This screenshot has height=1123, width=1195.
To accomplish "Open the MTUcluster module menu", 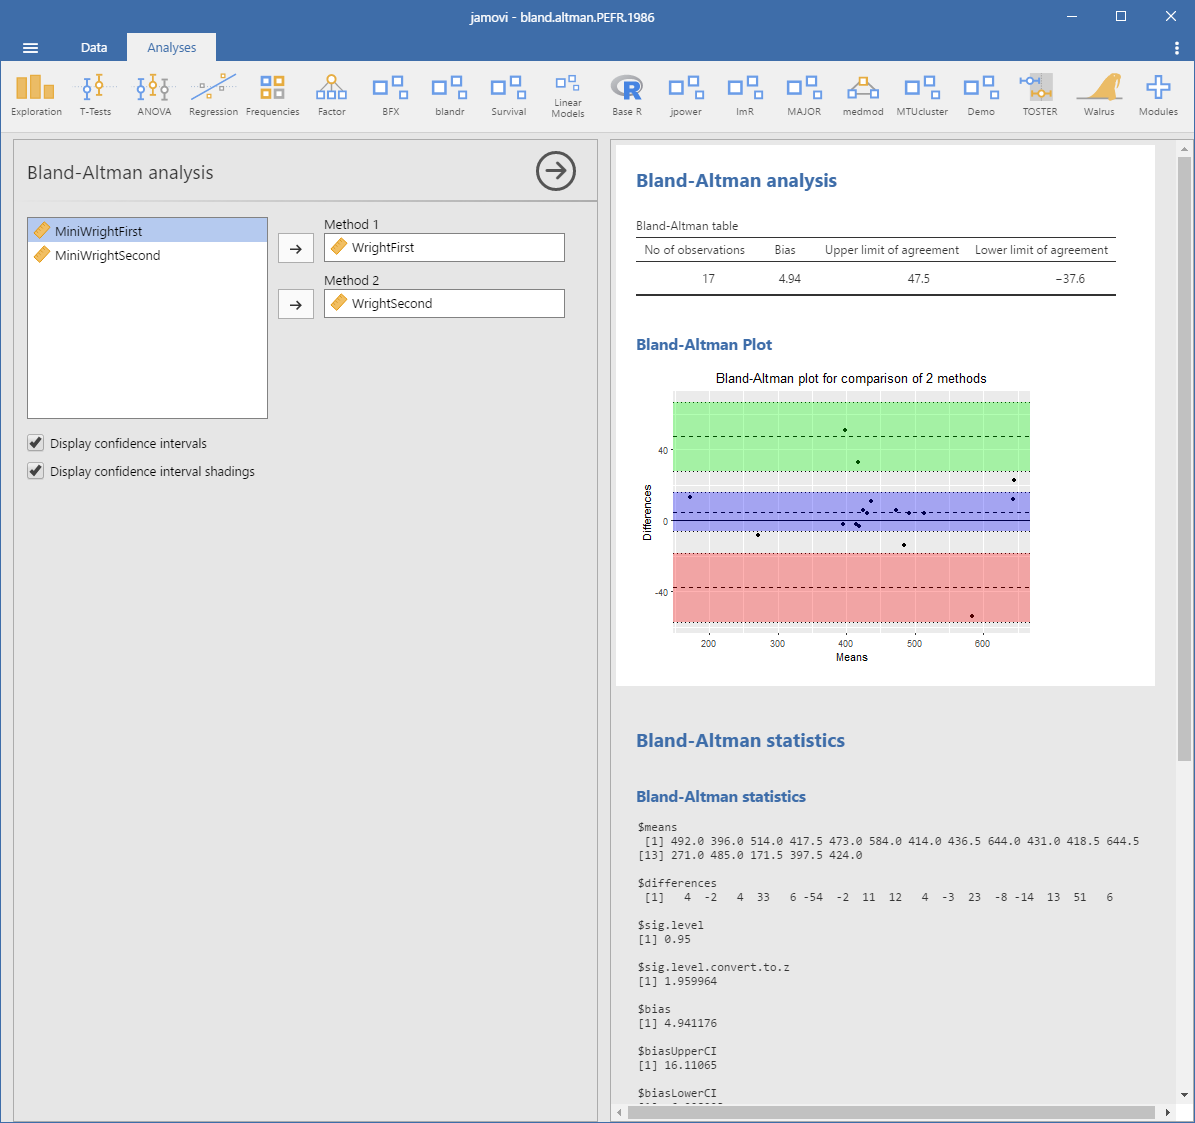I will (x=922, y=95).
